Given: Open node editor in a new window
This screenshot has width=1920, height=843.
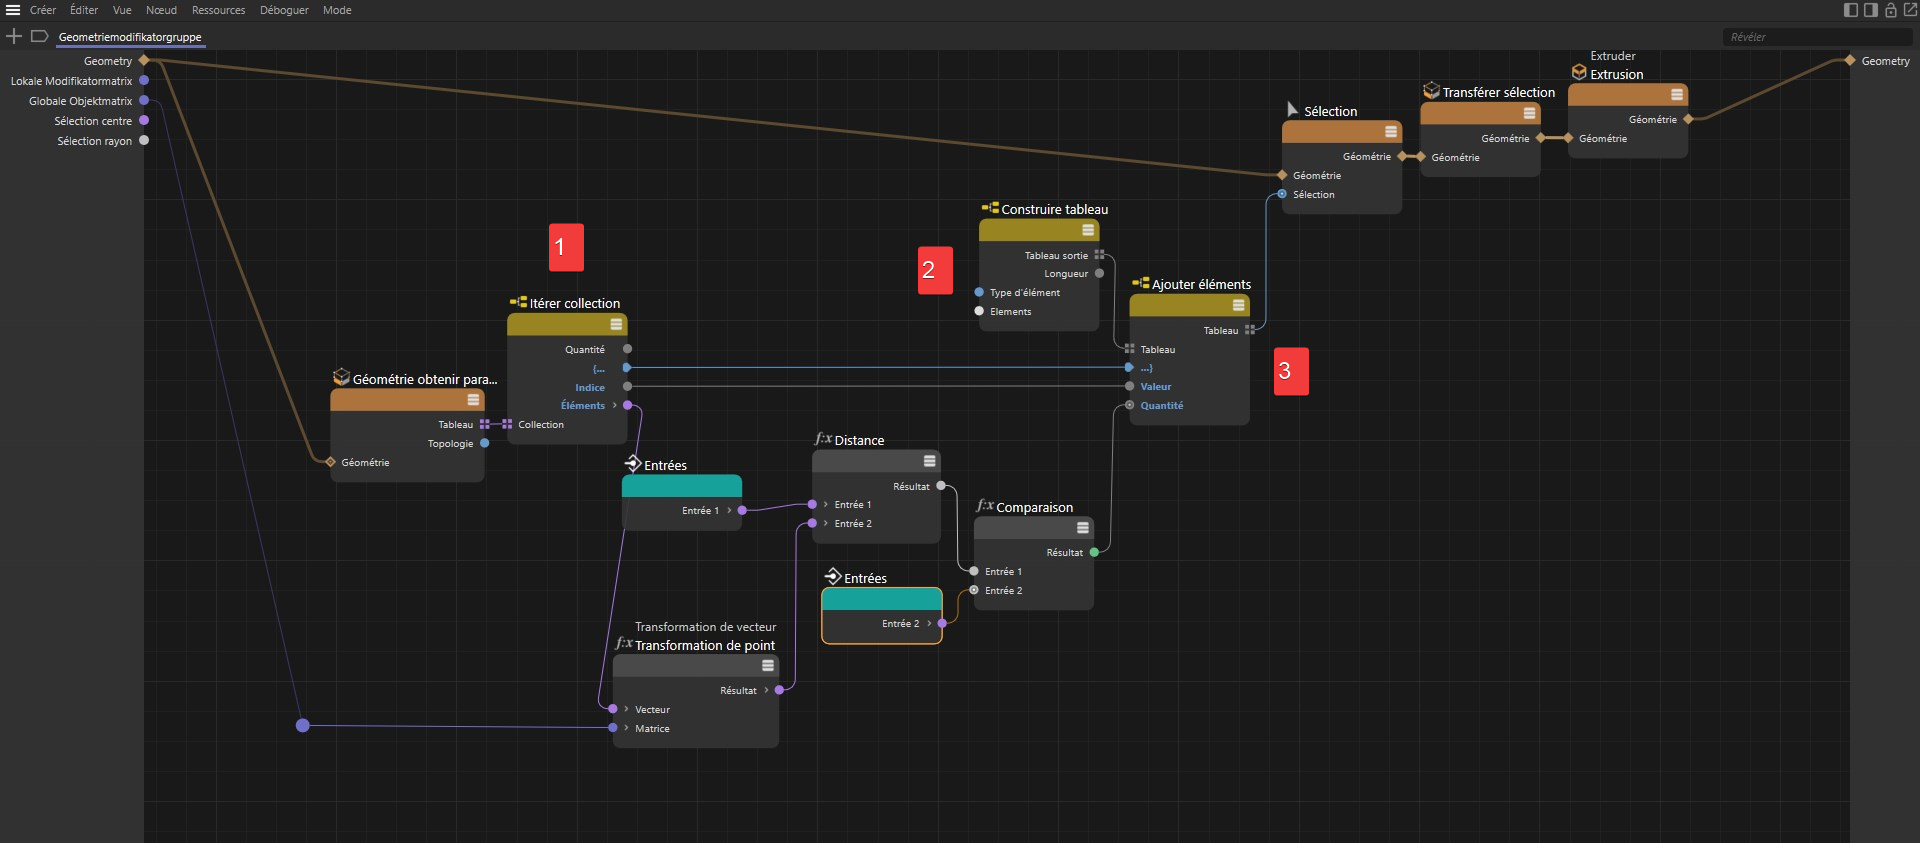Looking at the screenshot, I should point(1910,10).
